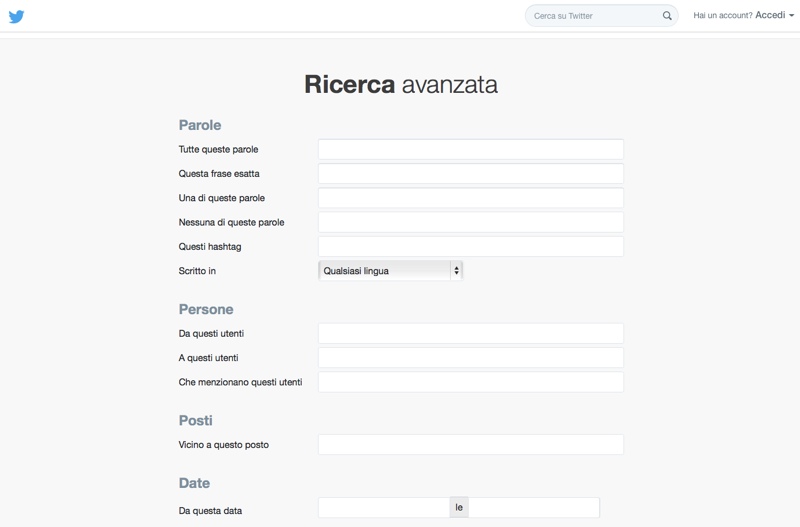Click the Questi hashtag input field

tap(470, 246)
